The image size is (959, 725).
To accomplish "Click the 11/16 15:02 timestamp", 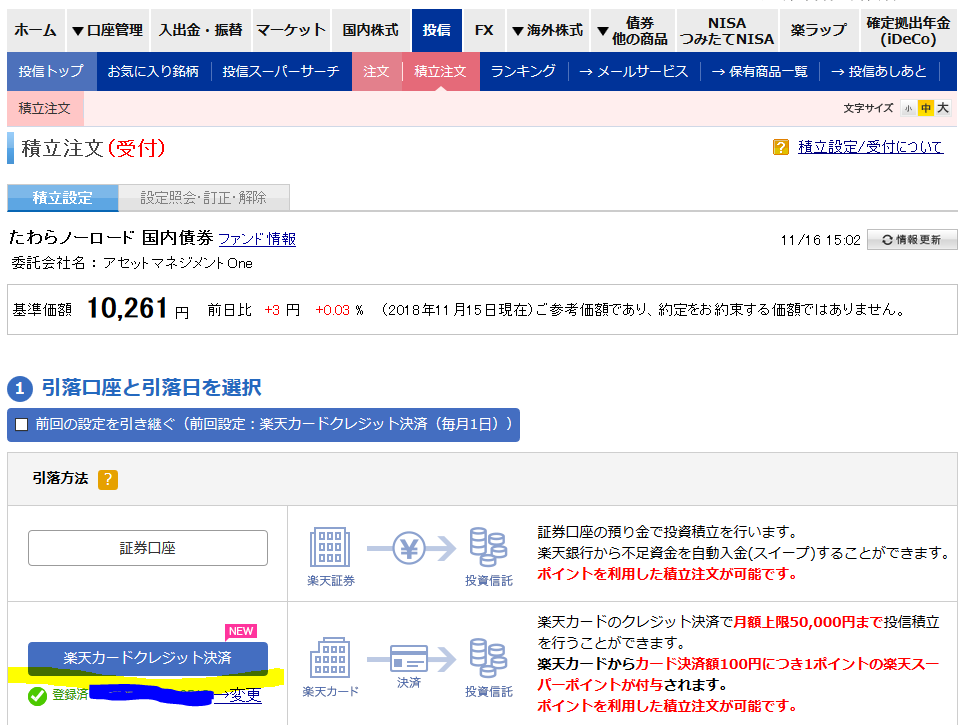I will coord(820,240).
